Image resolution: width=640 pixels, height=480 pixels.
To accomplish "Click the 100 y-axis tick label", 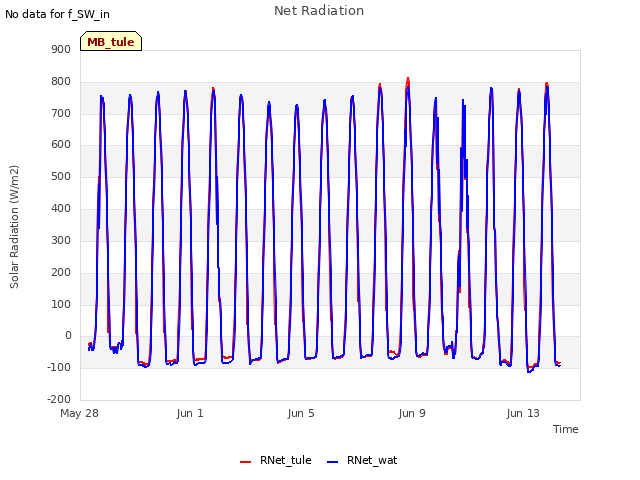I will click(61, 304).
